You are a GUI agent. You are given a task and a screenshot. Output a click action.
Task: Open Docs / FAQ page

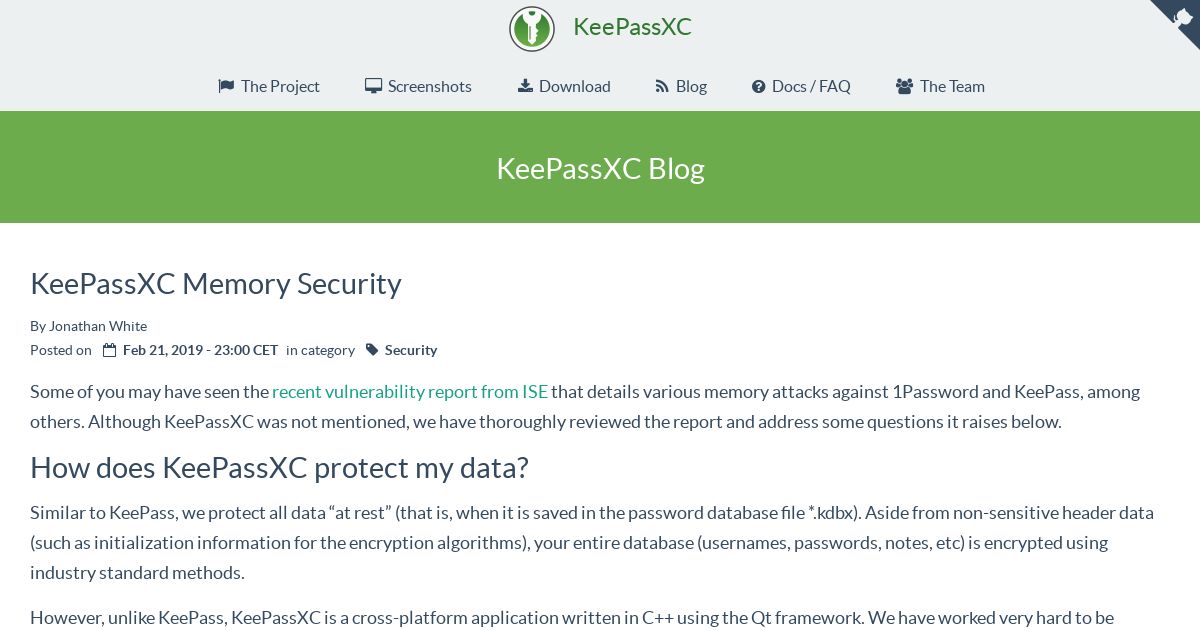(801, 86)
